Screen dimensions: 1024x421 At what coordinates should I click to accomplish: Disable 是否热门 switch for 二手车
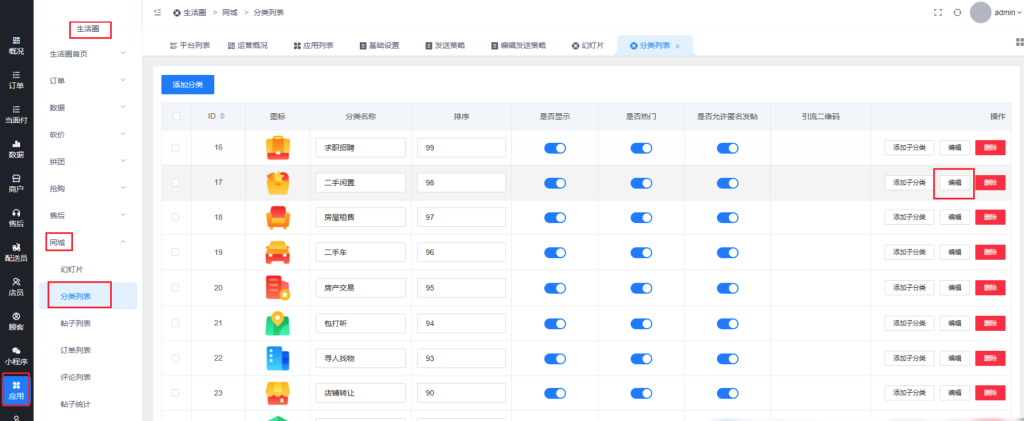pos(641,253)
